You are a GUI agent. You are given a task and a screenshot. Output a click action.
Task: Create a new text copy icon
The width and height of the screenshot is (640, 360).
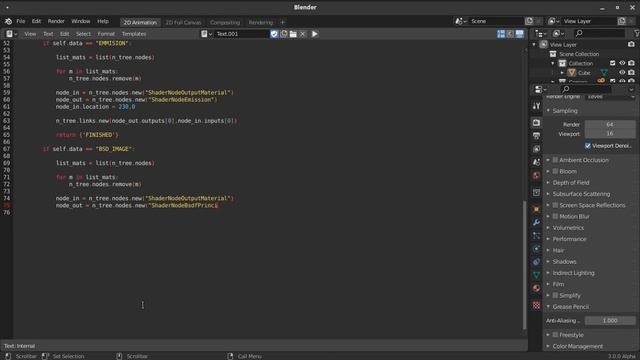click(284, 34)
